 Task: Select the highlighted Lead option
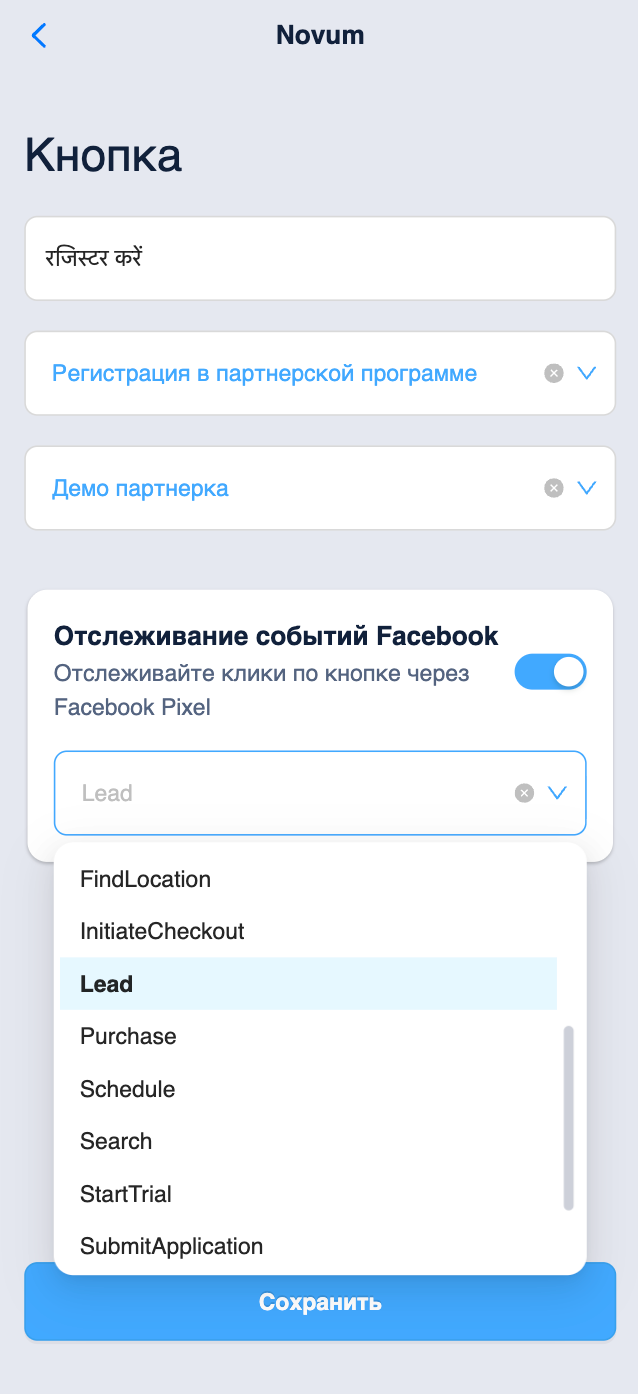[x=107, y=984]
